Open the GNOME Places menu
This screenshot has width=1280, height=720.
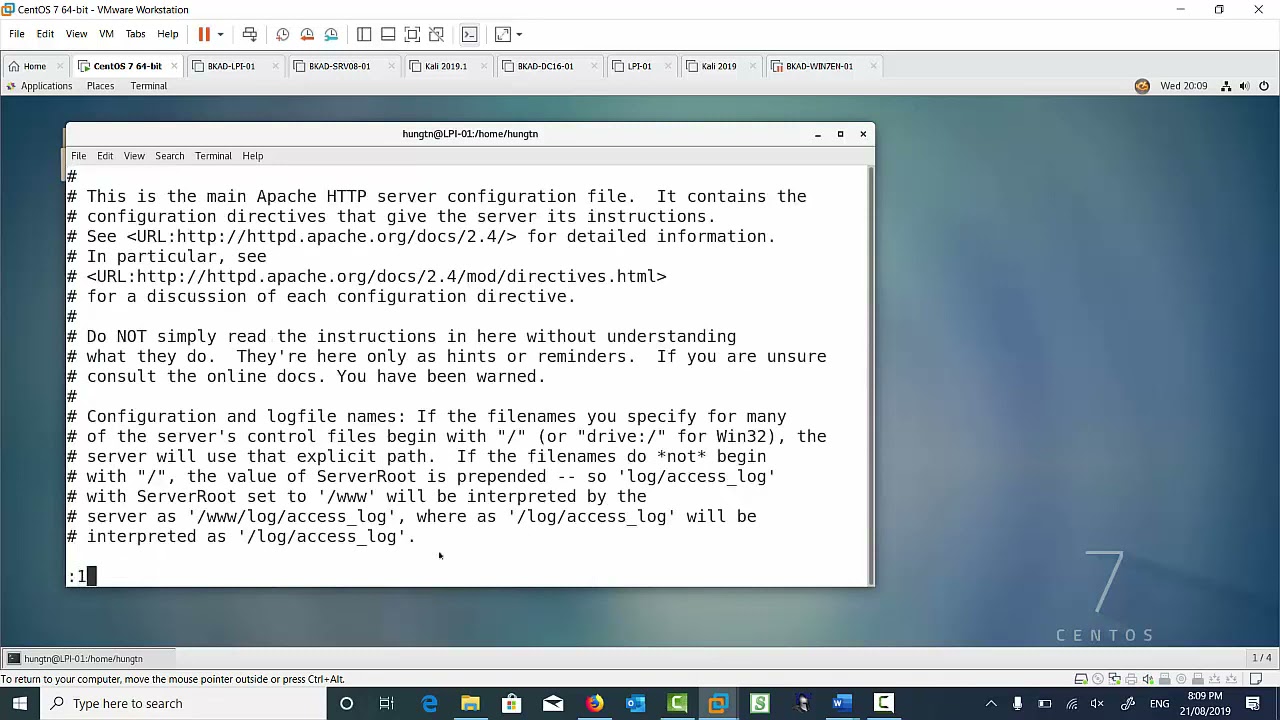point(100,86)
